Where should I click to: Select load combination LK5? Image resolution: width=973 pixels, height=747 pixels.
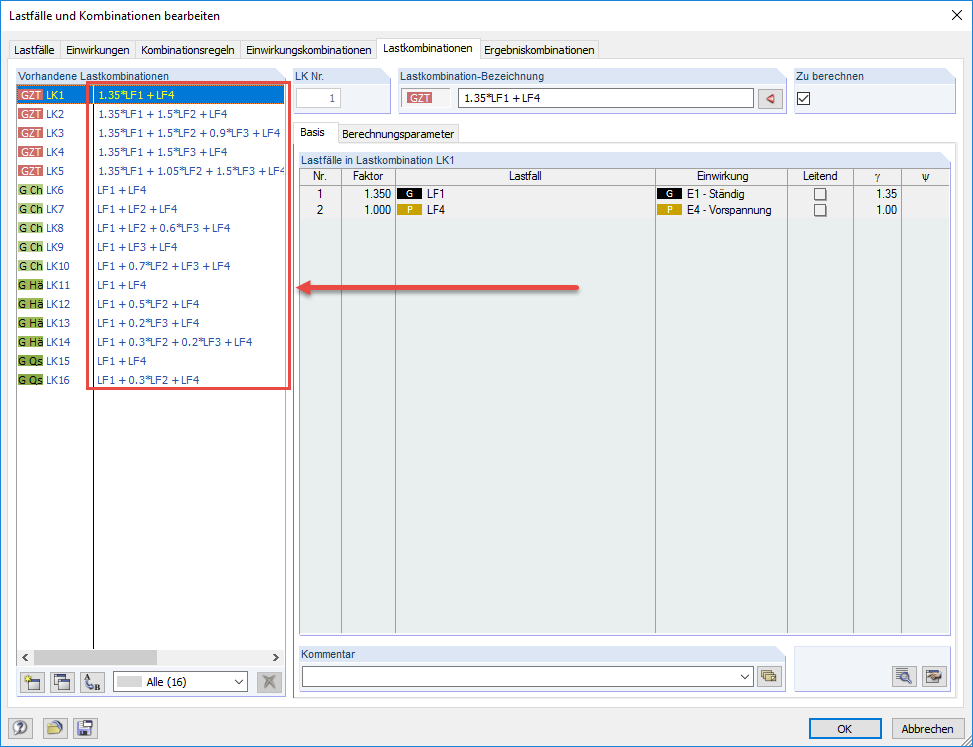coord(151,171)
